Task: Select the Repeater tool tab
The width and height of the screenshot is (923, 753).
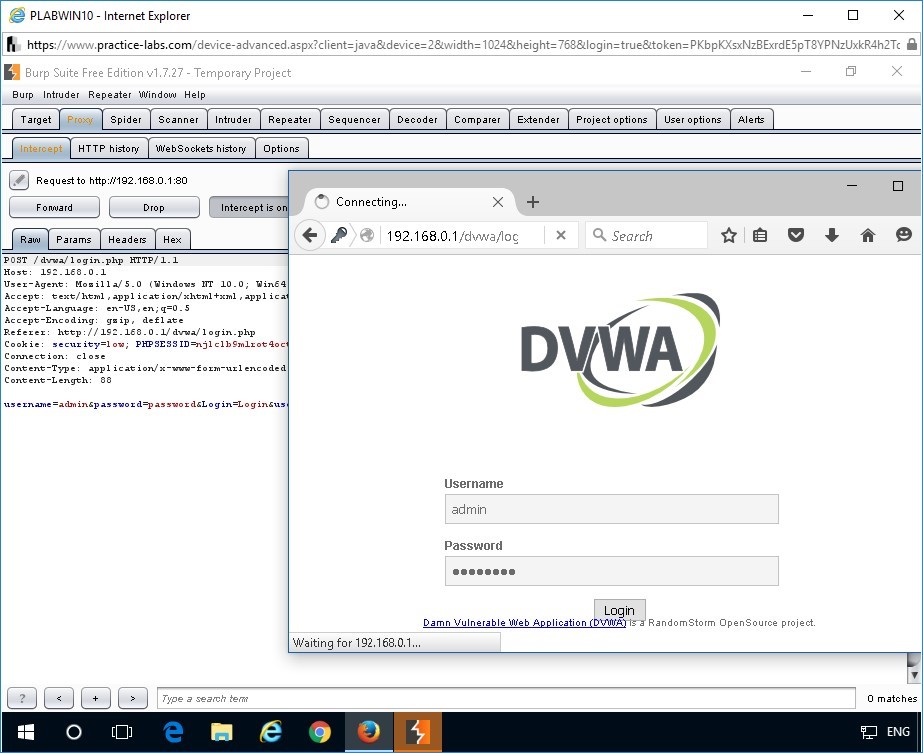Action: point(290,120)
